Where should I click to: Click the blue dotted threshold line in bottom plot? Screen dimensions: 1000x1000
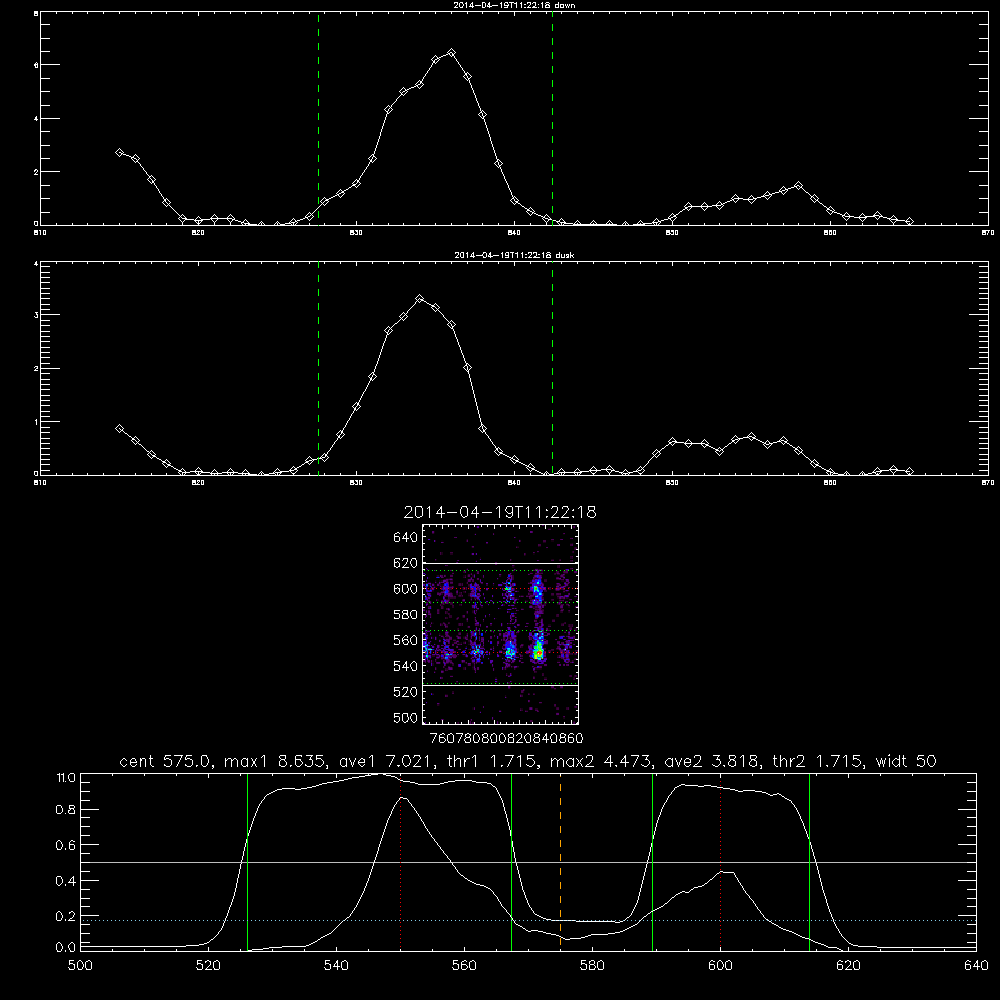528,920
